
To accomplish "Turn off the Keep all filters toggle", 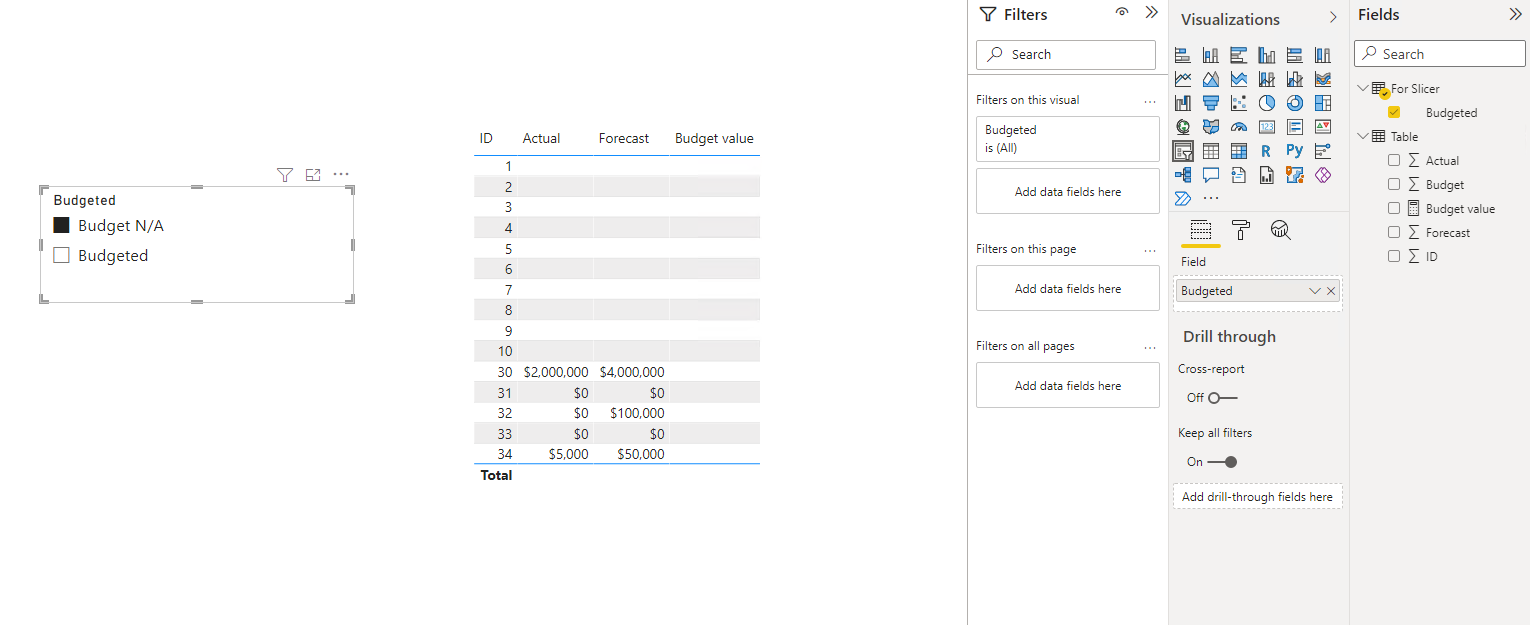I will click(x=1222, y=462).
